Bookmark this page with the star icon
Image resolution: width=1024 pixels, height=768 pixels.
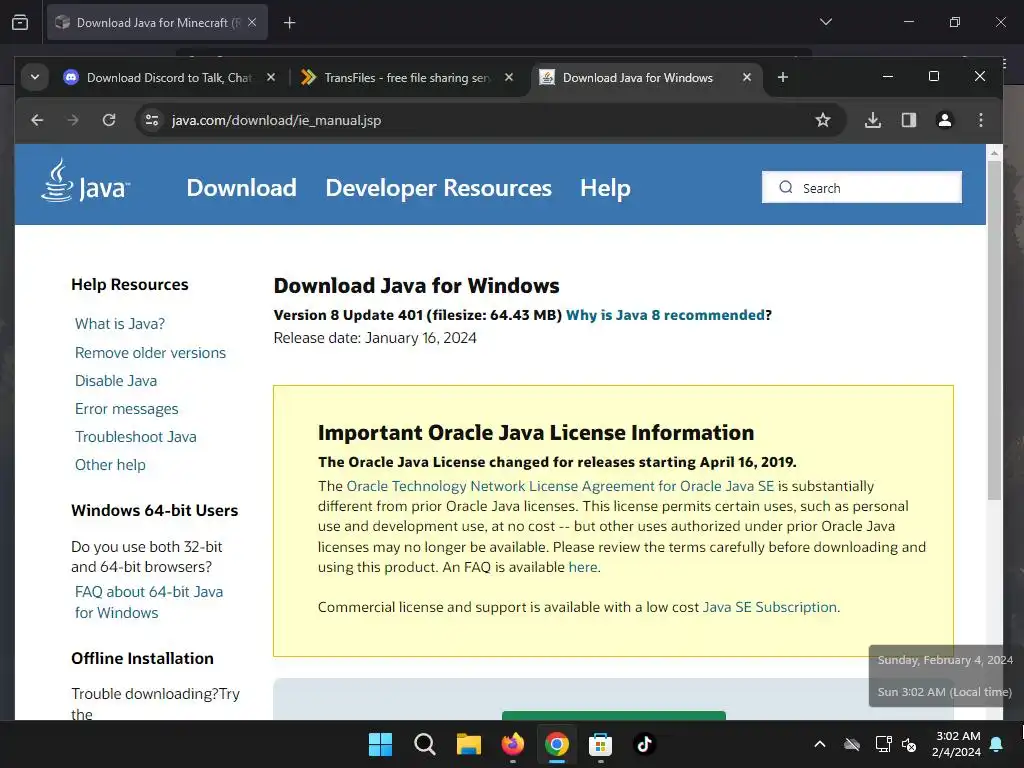tap(823, 120)
